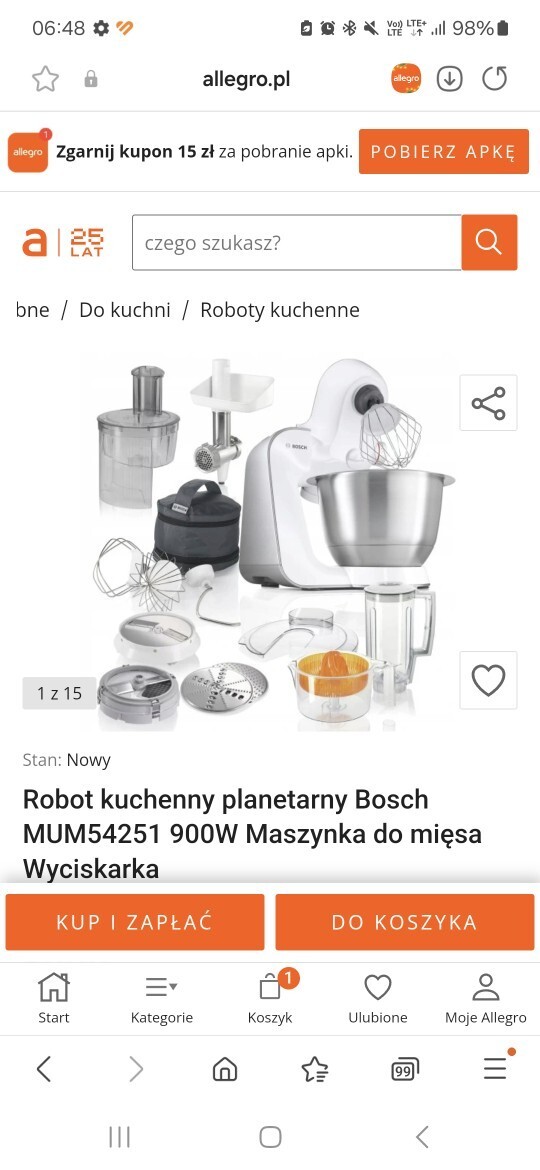The image size is (540, 1170).
Task: Tap the padlock site security icon
Action: coord(91,79)
